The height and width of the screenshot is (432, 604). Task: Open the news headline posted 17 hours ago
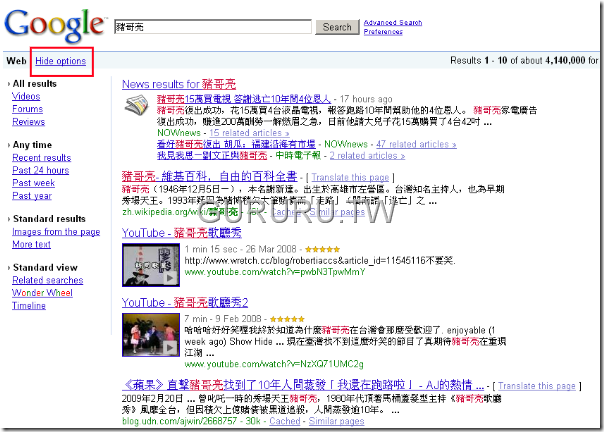(244, 99)
